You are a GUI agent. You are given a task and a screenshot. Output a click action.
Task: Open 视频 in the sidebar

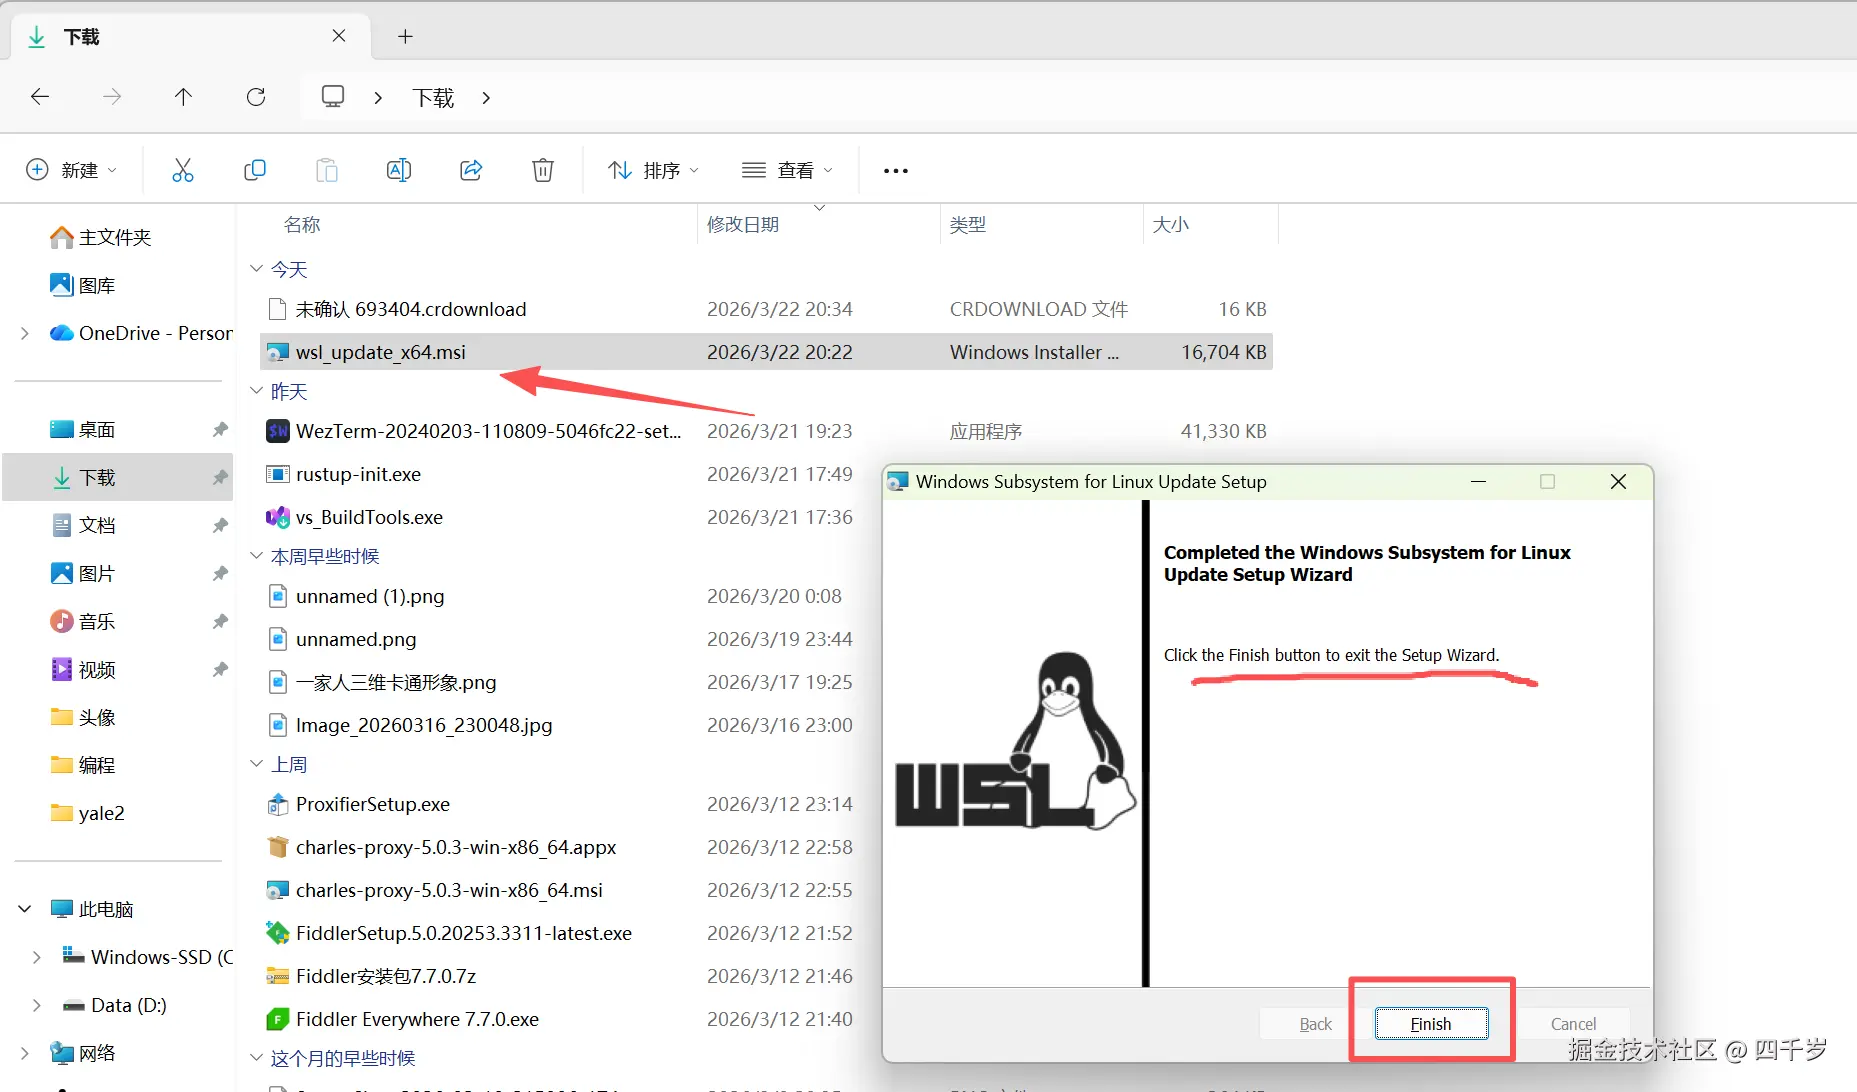[x=83, y=669]
